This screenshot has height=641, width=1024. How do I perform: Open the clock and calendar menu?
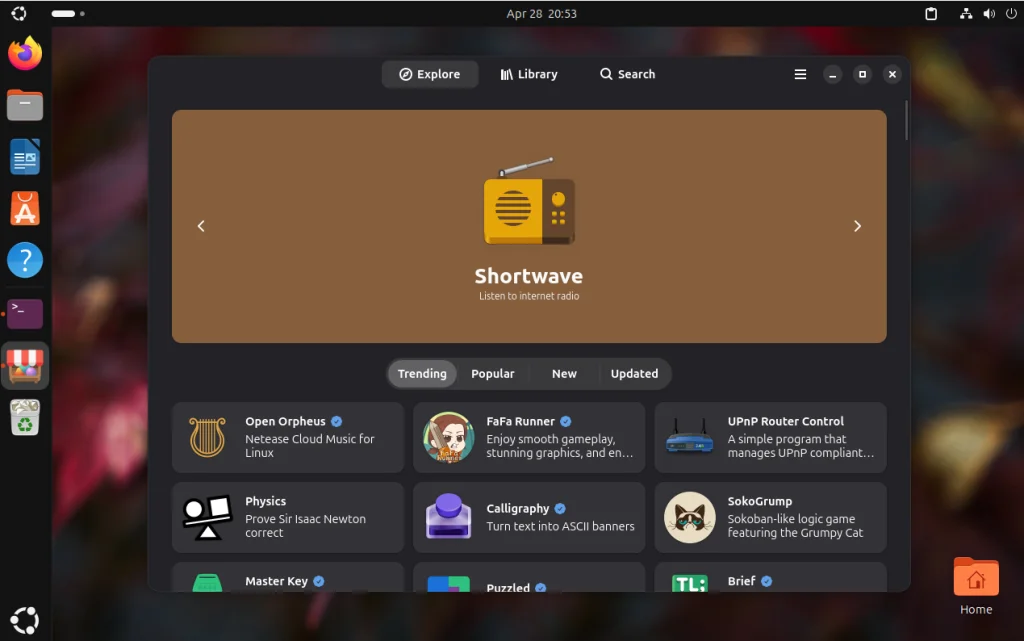coord(541,14)
